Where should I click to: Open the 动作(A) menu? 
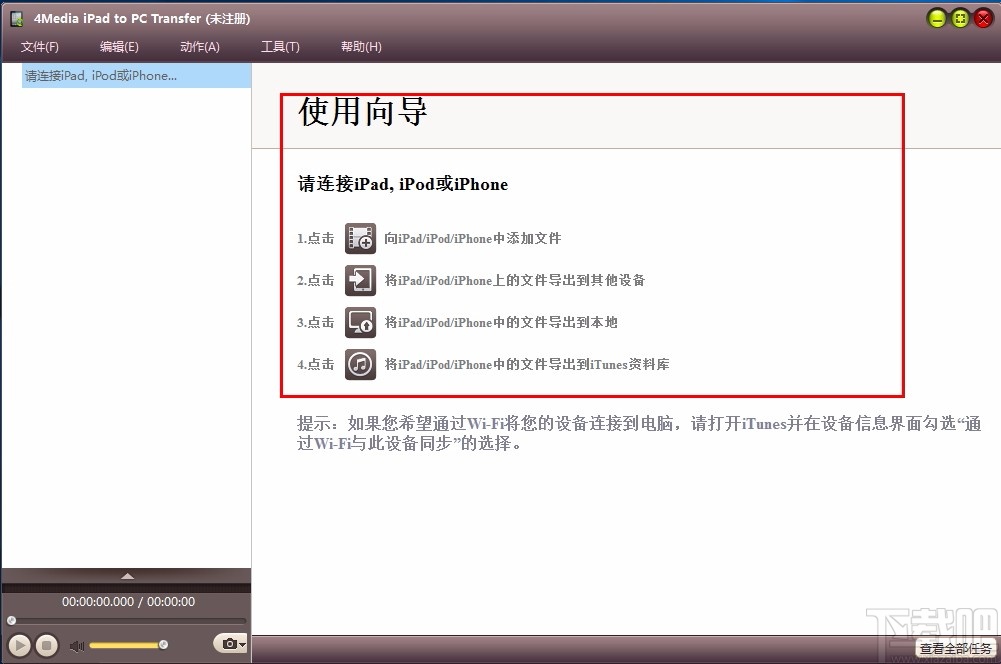click(x=199, y=46)
